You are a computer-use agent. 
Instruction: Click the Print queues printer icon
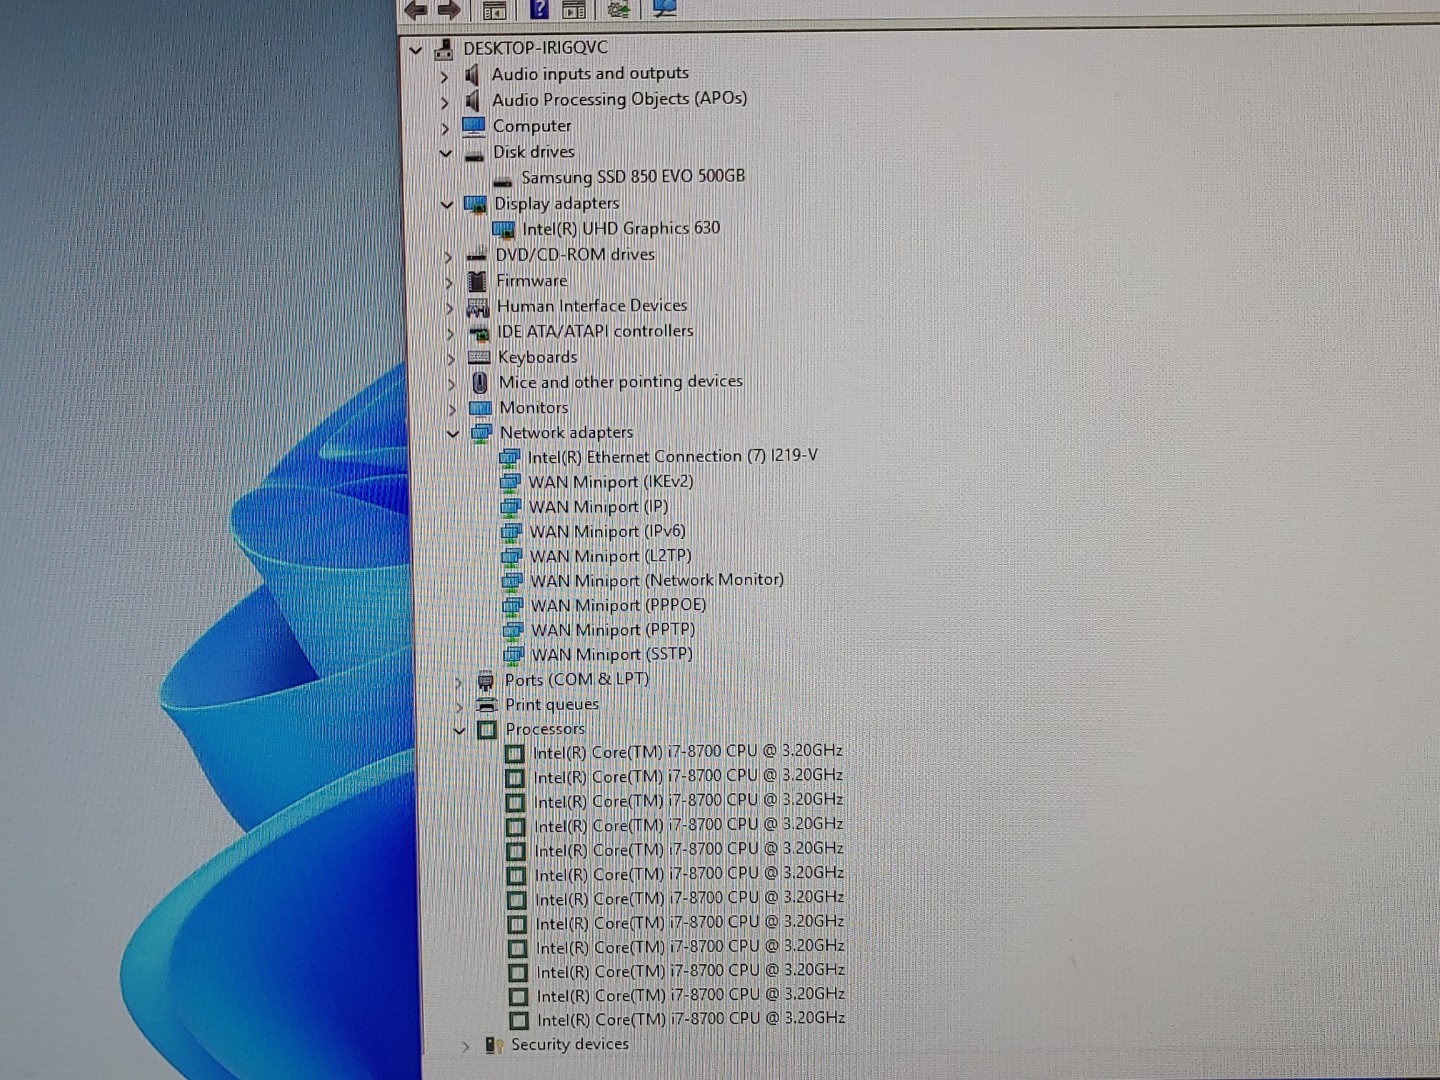[487, 705]
